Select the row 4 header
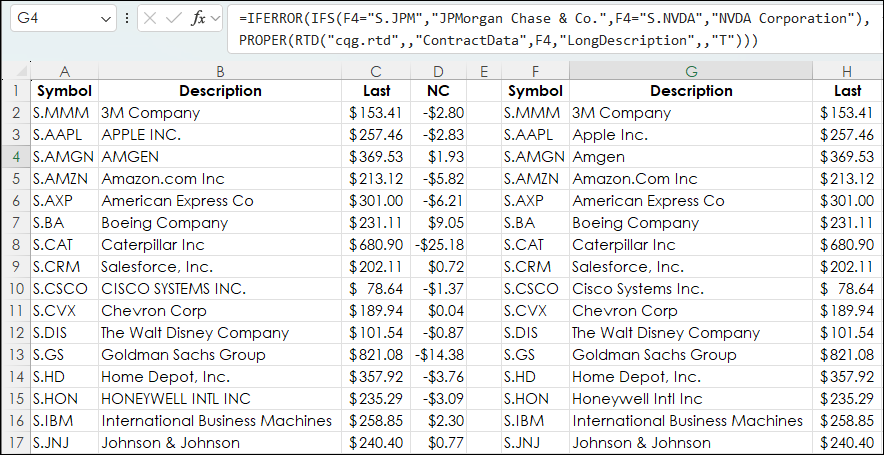The image size is (884, 455). (x=15, y=156)
